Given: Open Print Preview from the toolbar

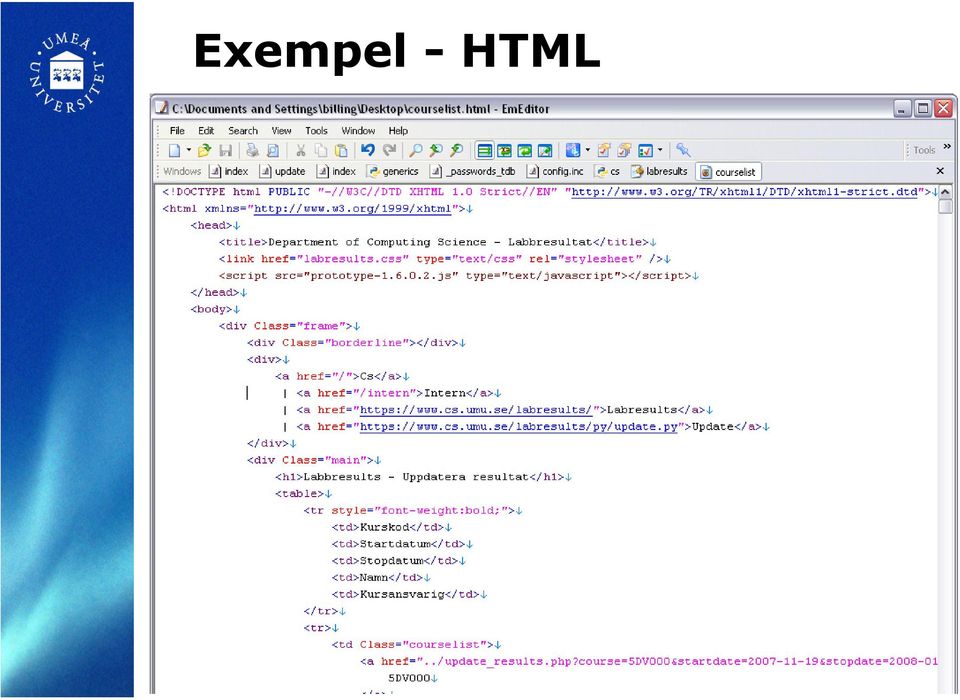Looking at the screenshot, I should coord(273,151).
